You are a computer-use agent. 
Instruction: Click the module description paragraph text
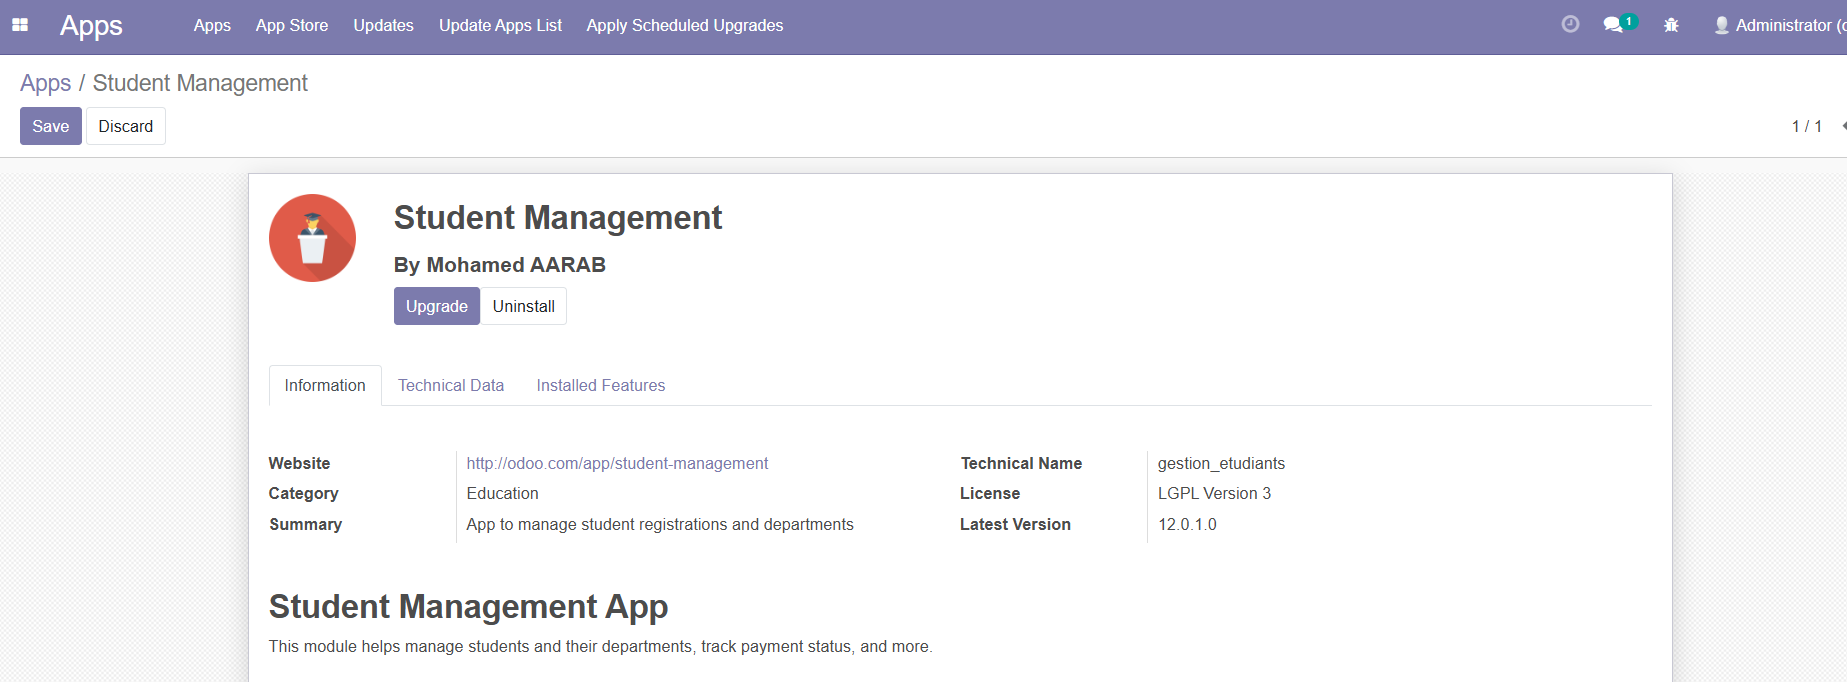[x=600, y=646]
